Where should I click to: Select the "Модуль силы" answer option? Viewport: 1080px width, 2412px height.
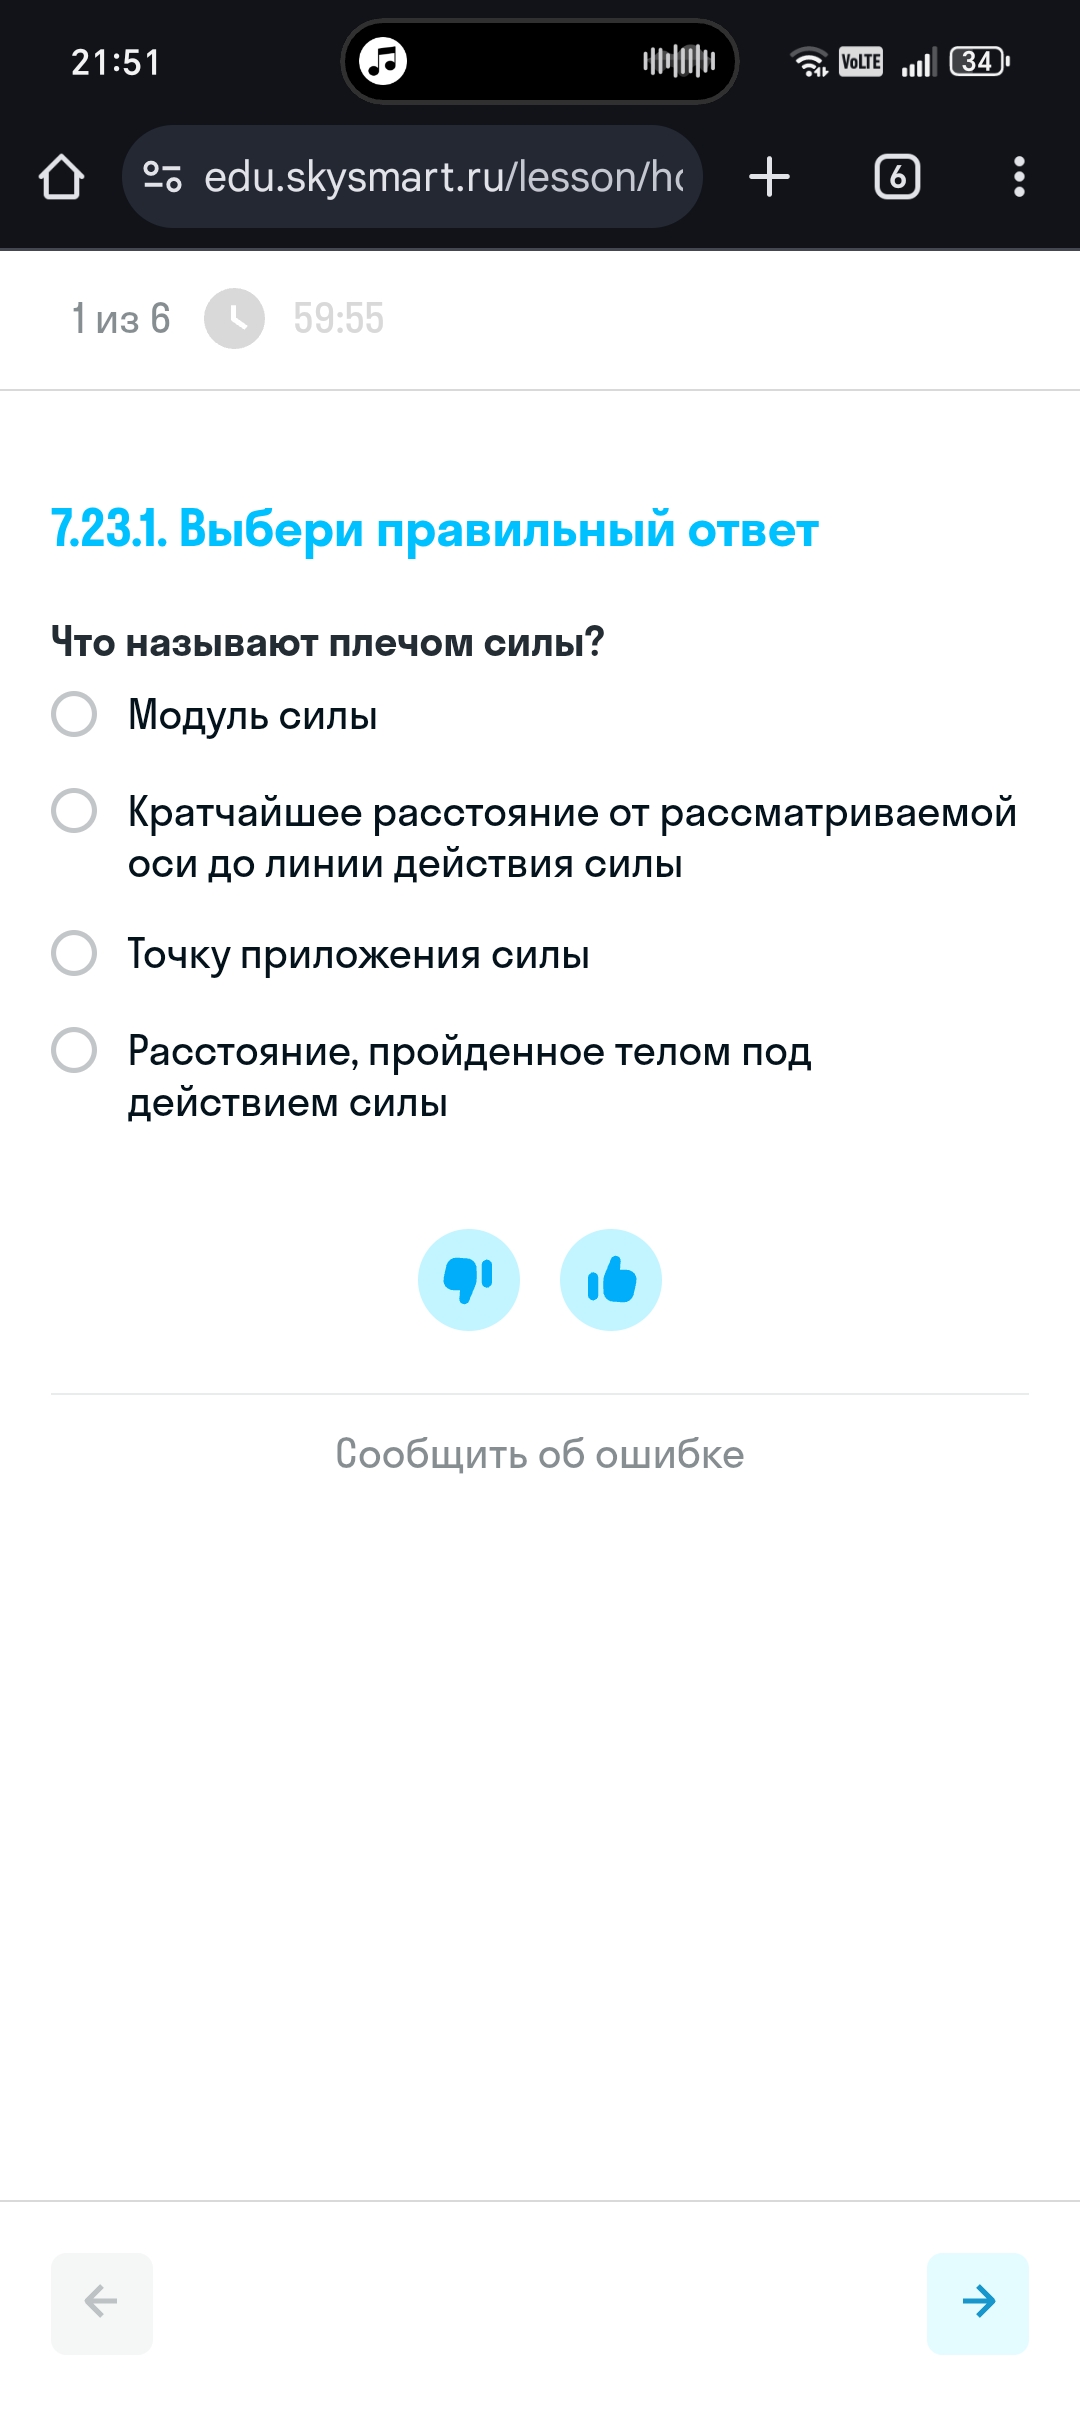[215, 715]
